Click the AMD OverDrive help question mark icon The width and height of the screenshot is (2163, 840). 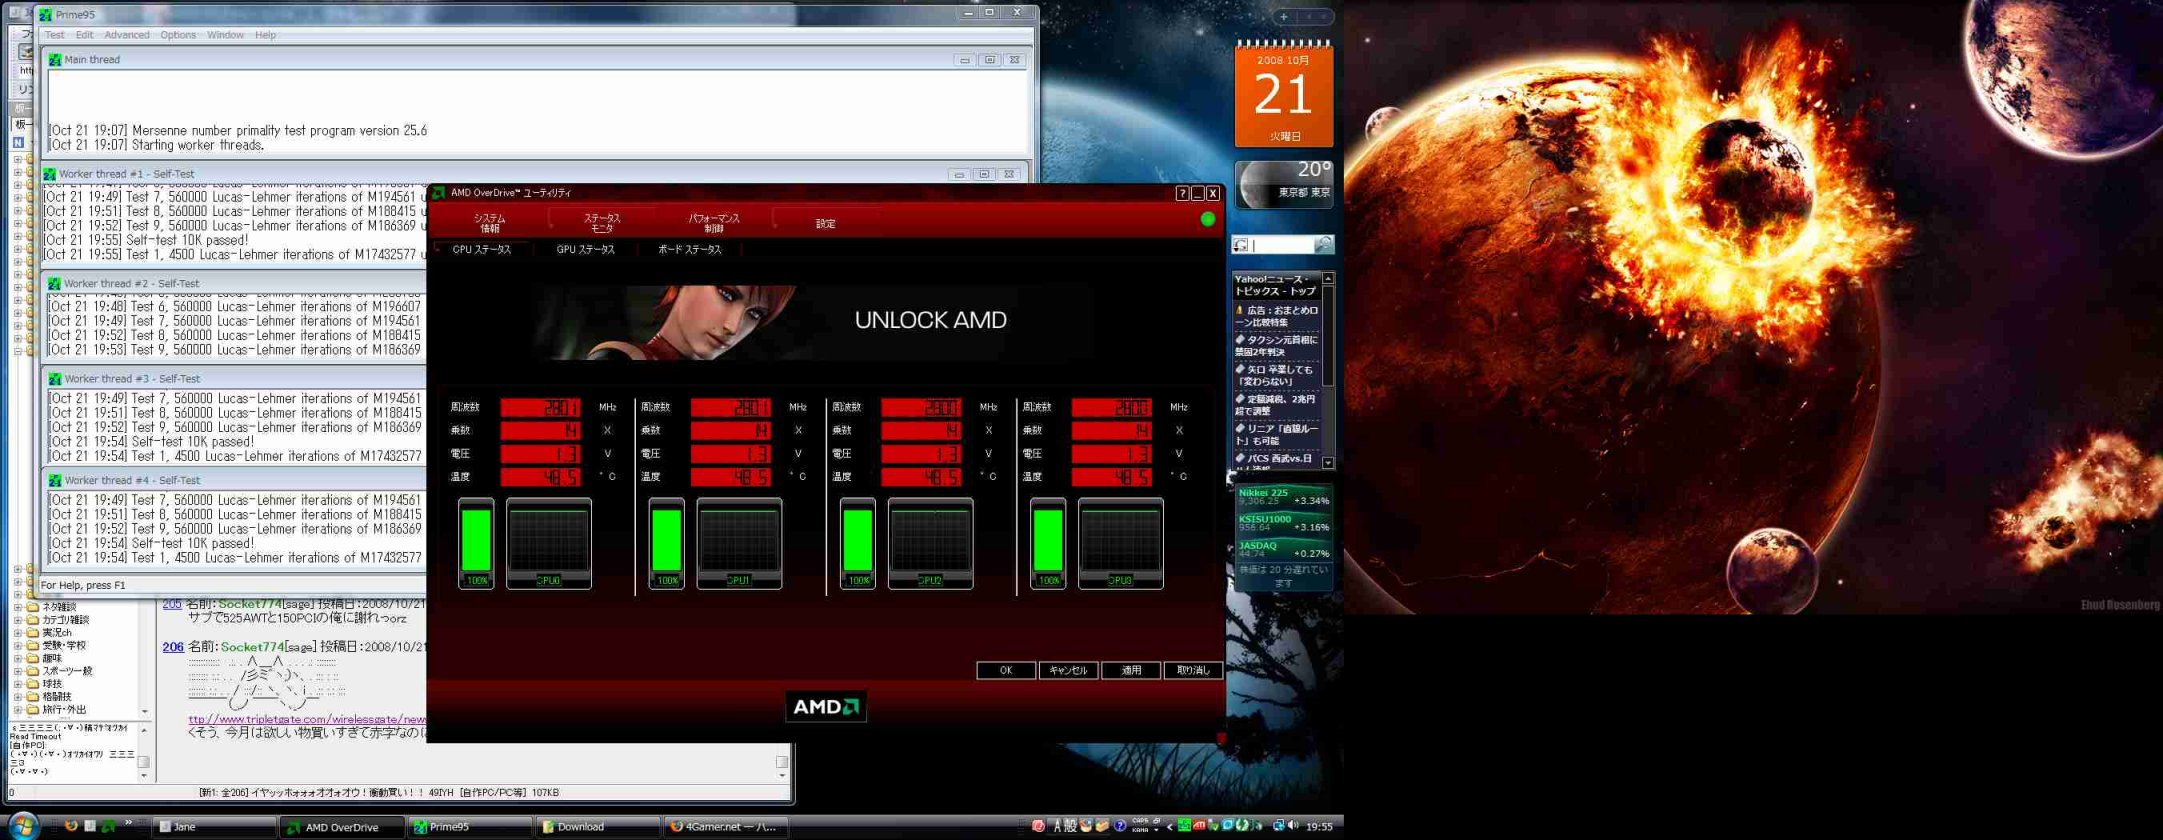tap(1182, 193)
